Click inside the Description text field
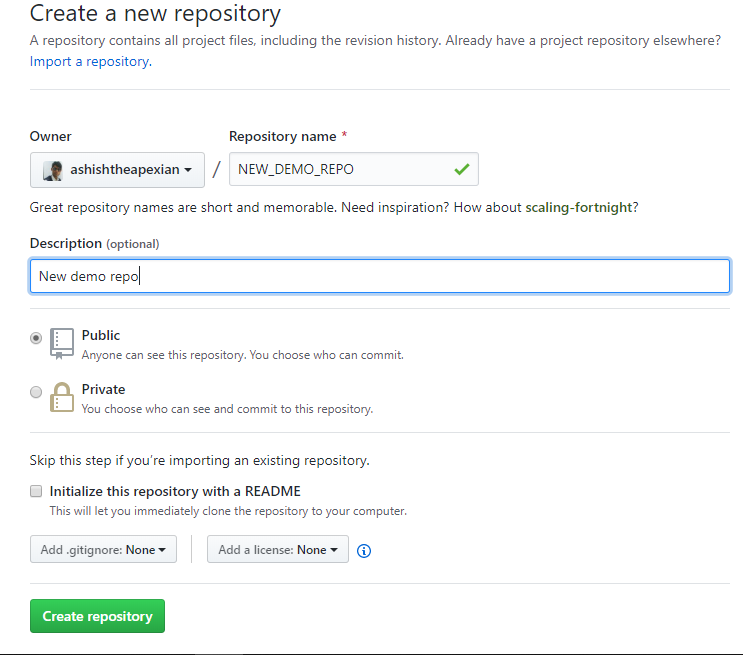The image size is (743, 655). [380, 276]
